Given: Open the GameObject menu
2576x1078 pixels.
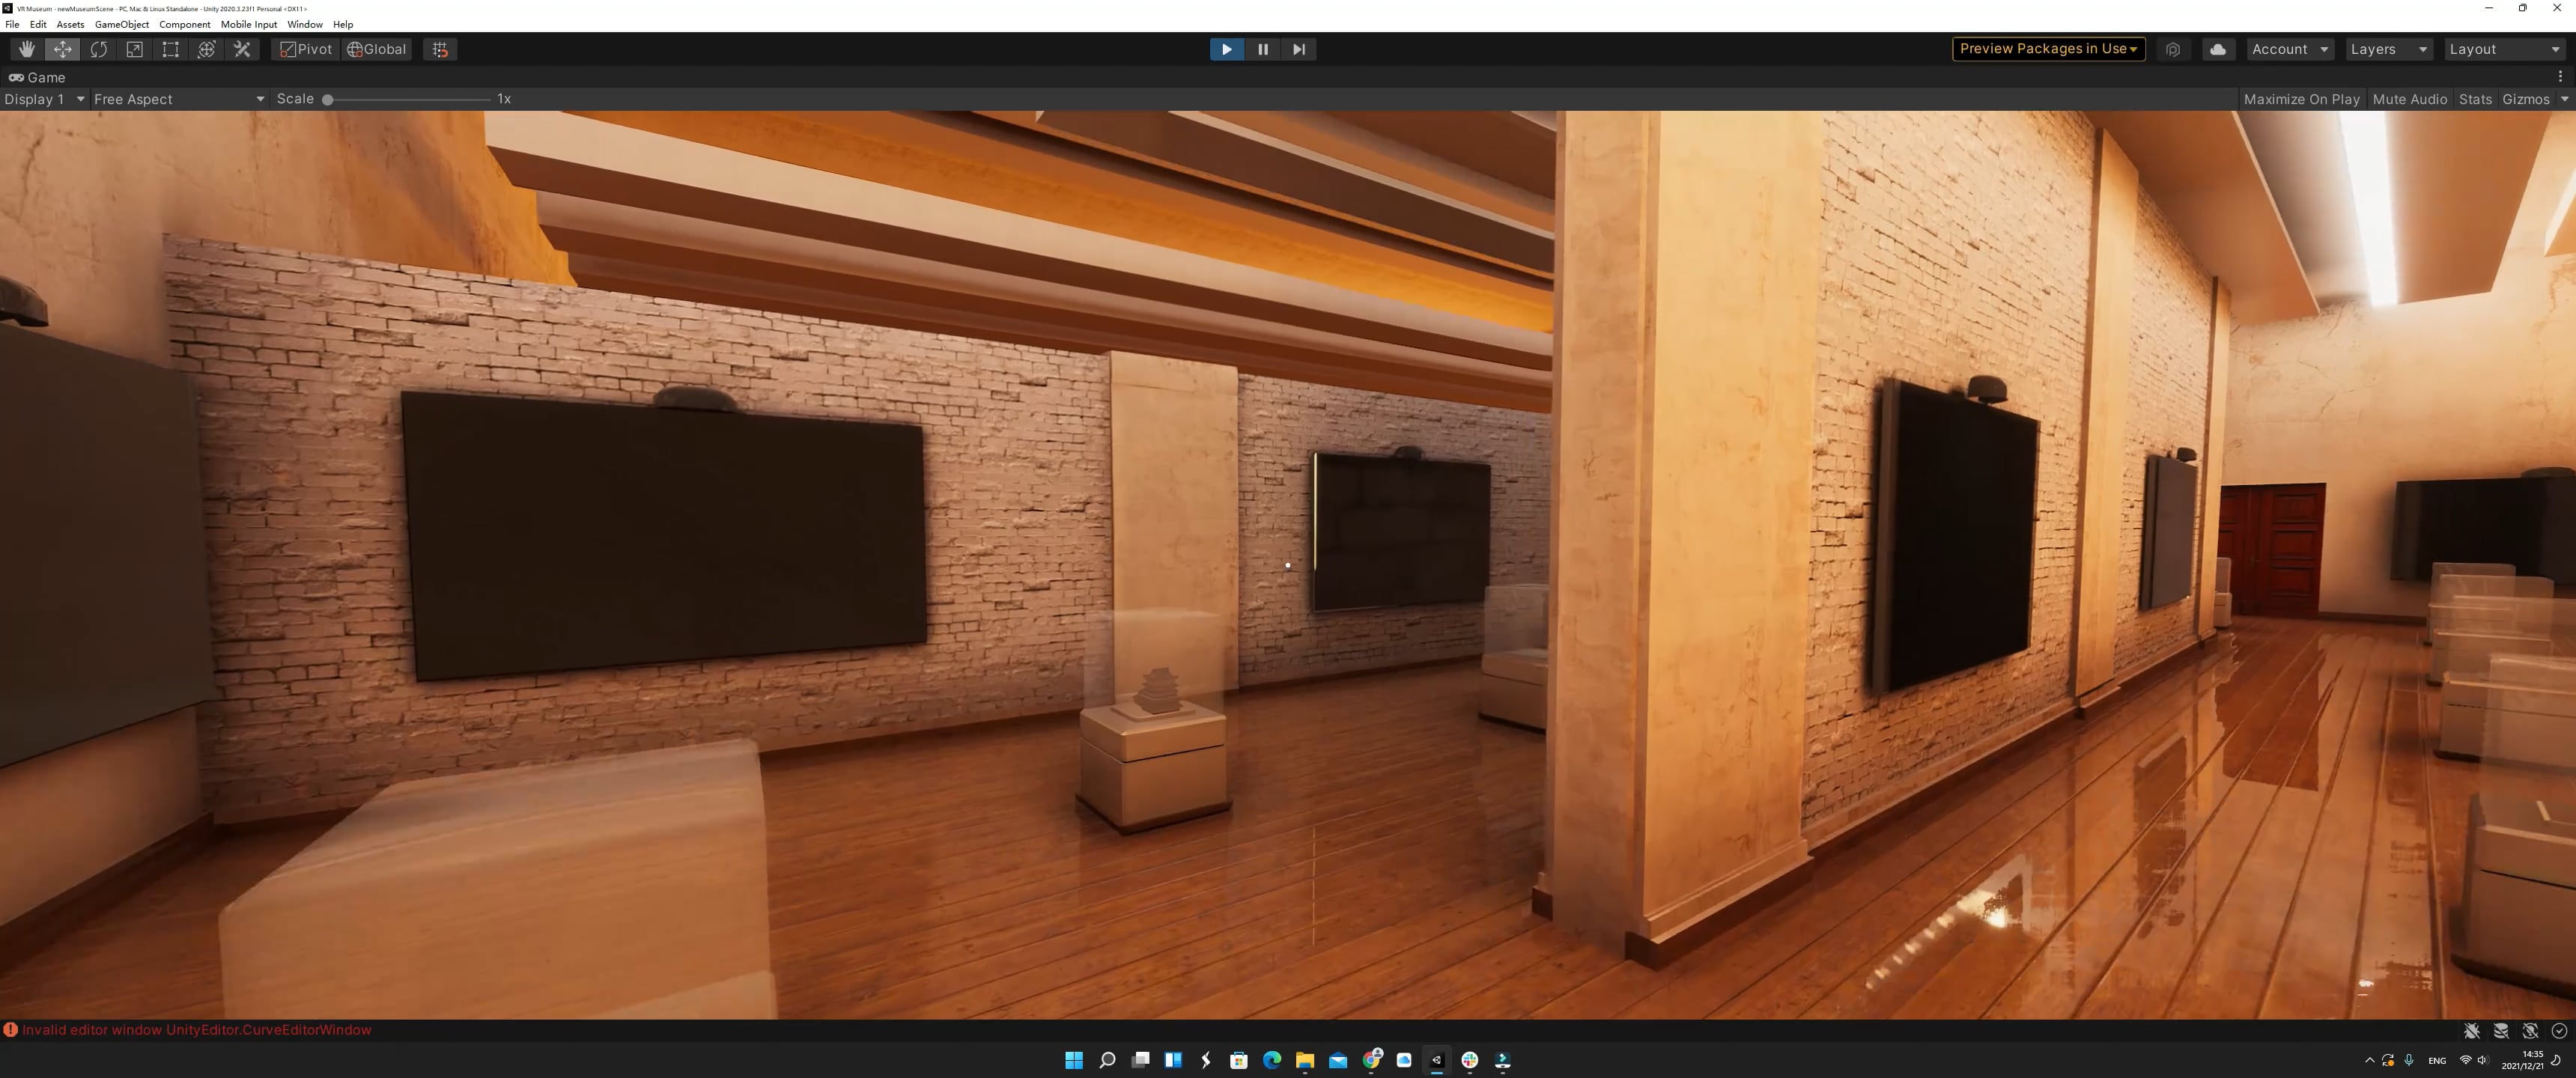Looking at the screenshot, I should 122,24.
